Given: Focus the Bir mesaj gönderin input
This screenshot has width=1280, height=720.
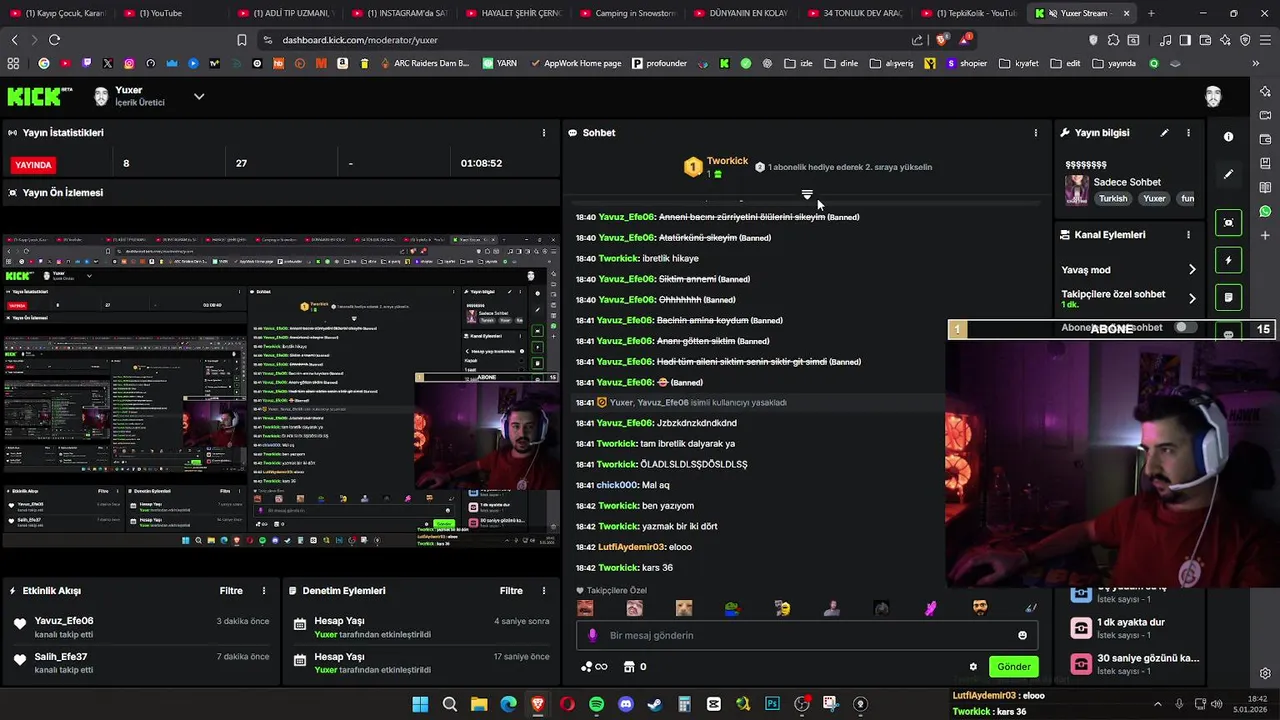Looking at the screenshot, I should click(x=805, y=635).
